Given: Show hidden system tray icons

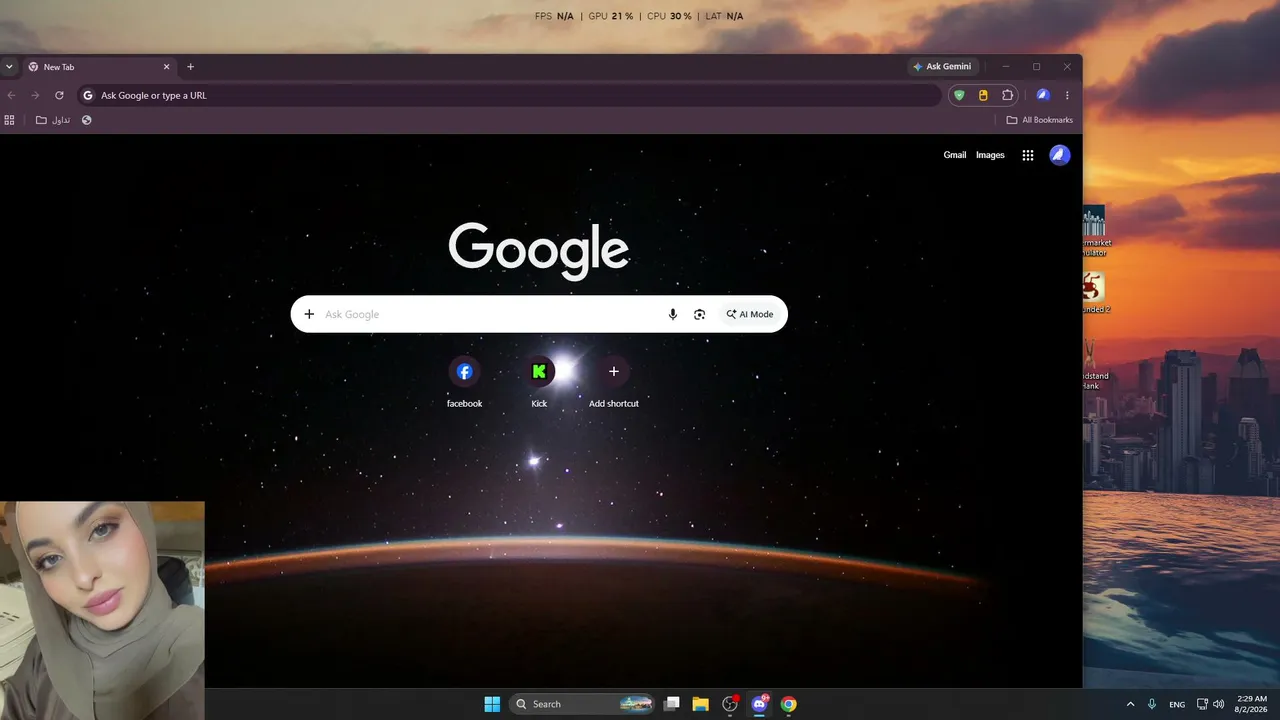Looking at the screenshot, I should (x=1130, y=704).
